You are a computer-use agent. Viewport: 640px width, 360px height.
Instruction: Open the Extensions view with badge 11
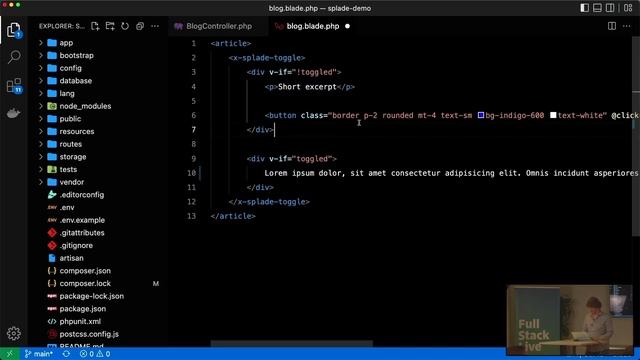tap(14, 86)
